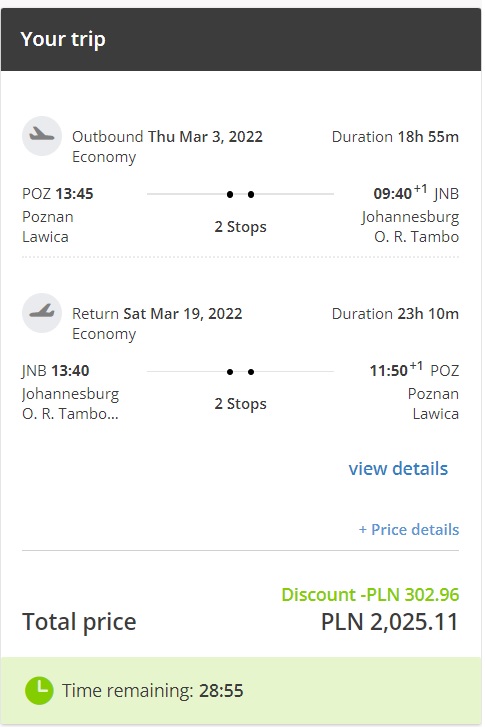Click the Time remaining 28:55 countdown
This screenshot has width=485, height=728.
153,690
